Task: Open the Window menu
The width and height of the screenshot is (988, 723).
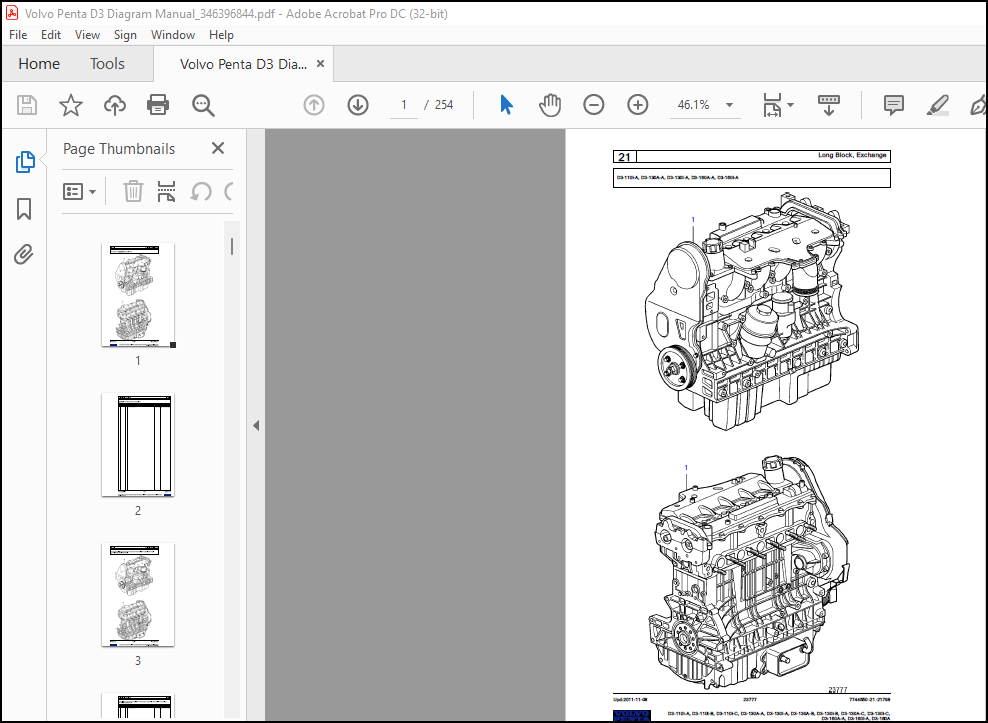Action: pyautogui.click(x=173, y=35)
